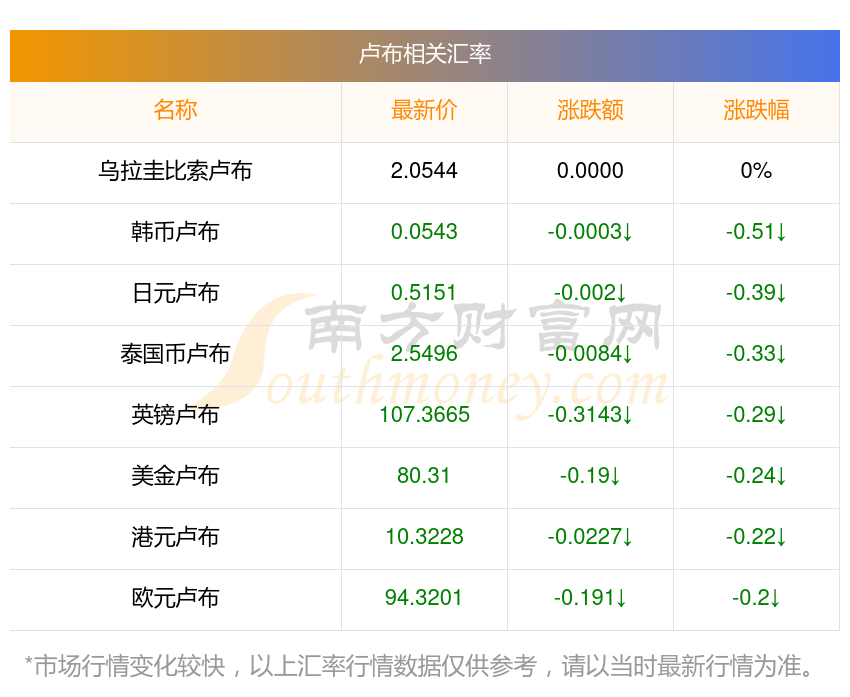Image resolution: width=850 pixels, height=697 pixels.
Task: Click the 卢布相关汇率 table title banner
Action: (424, 55)
